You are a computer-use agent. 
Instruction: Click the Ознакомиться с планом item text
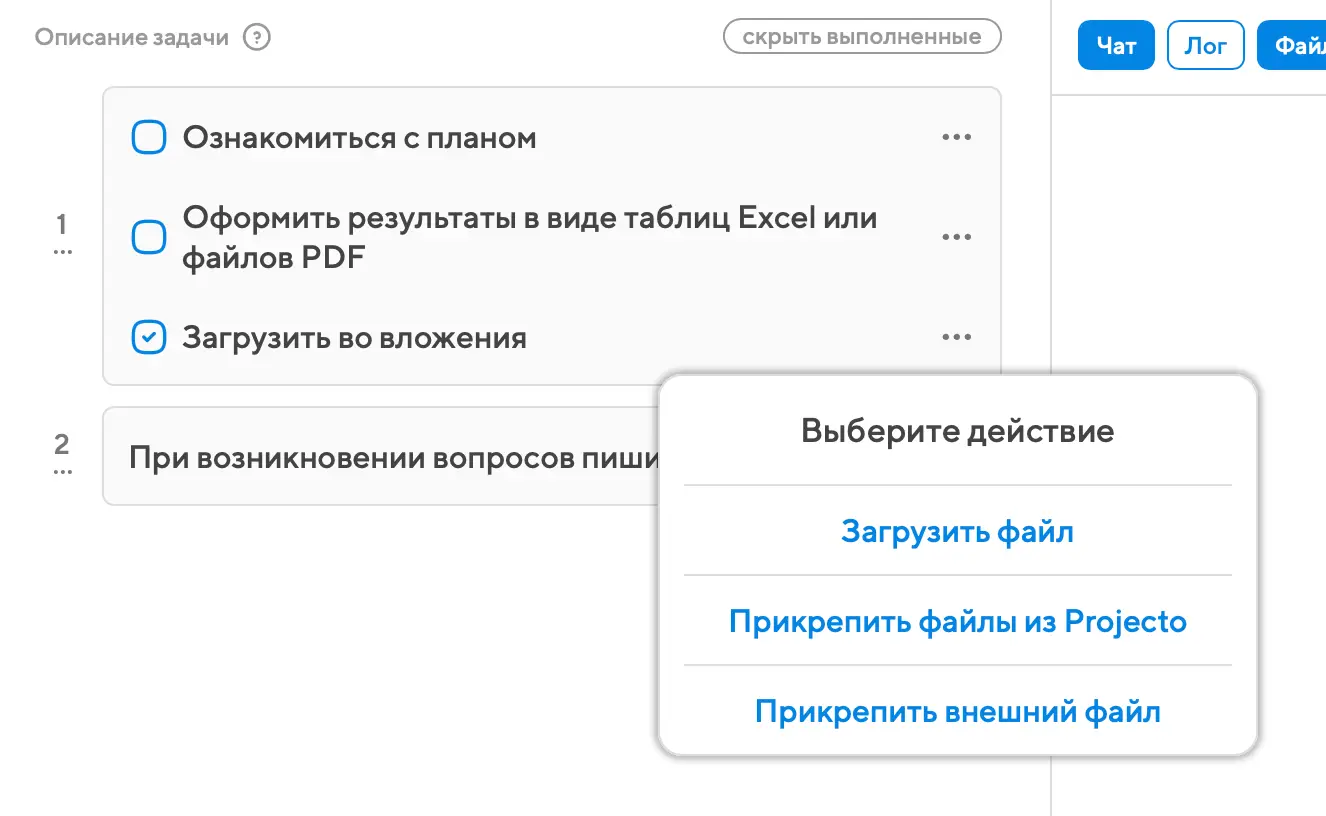(x=359, y=138)
